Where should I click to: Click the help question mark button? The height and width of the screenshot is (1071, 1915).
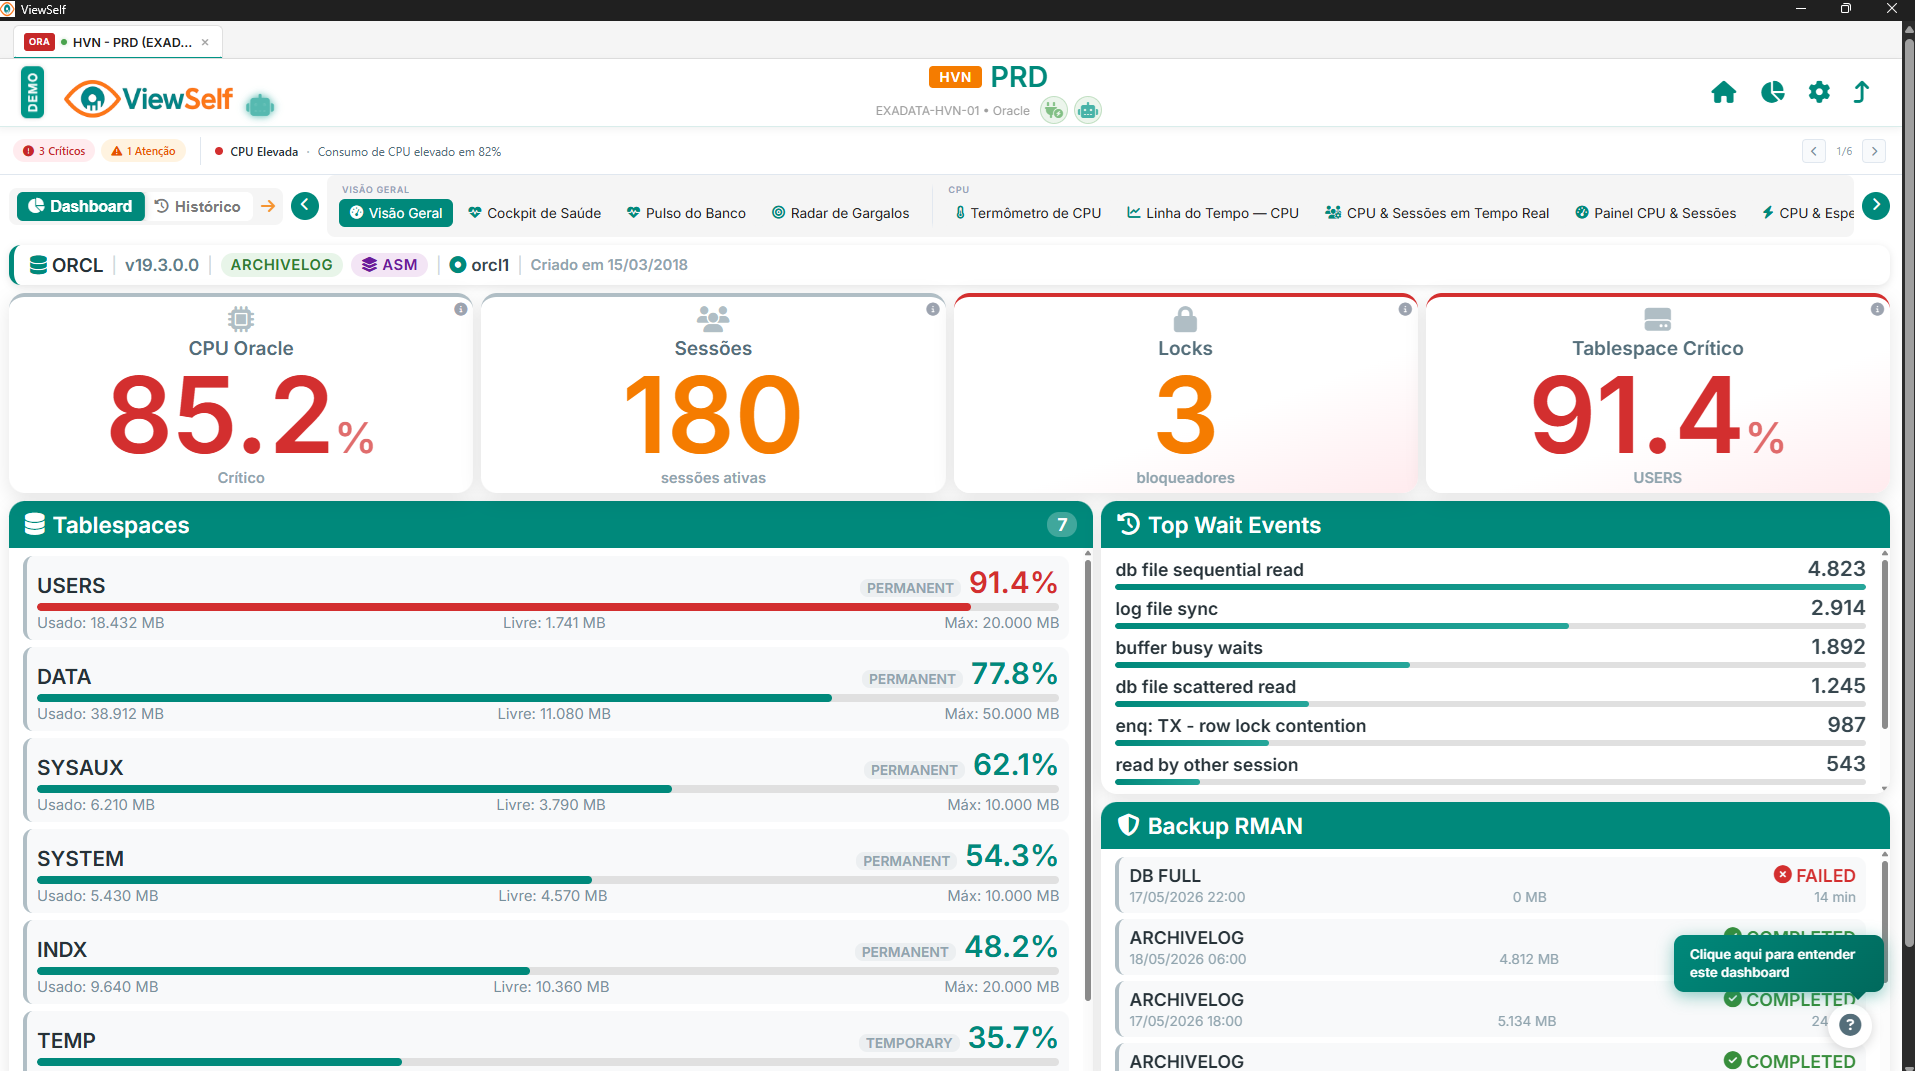[1850, 1024]
